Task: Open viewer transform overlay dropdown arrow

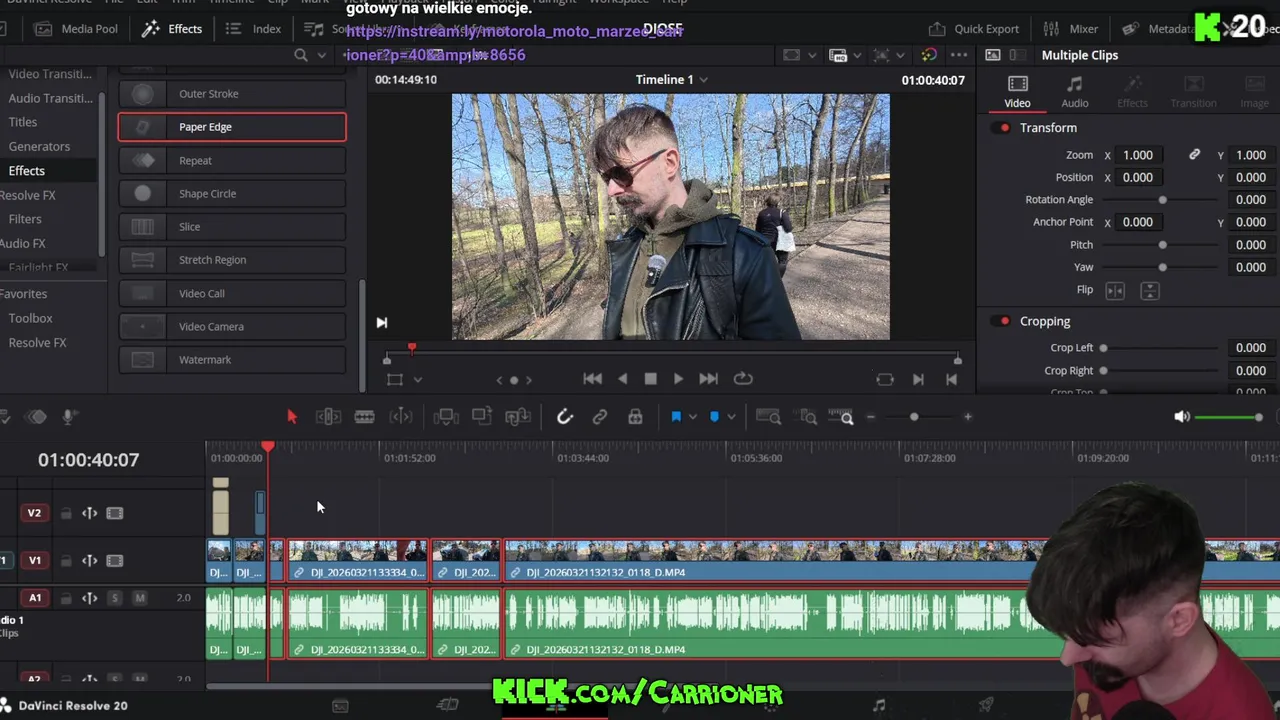Action: [x=418, y=379]
